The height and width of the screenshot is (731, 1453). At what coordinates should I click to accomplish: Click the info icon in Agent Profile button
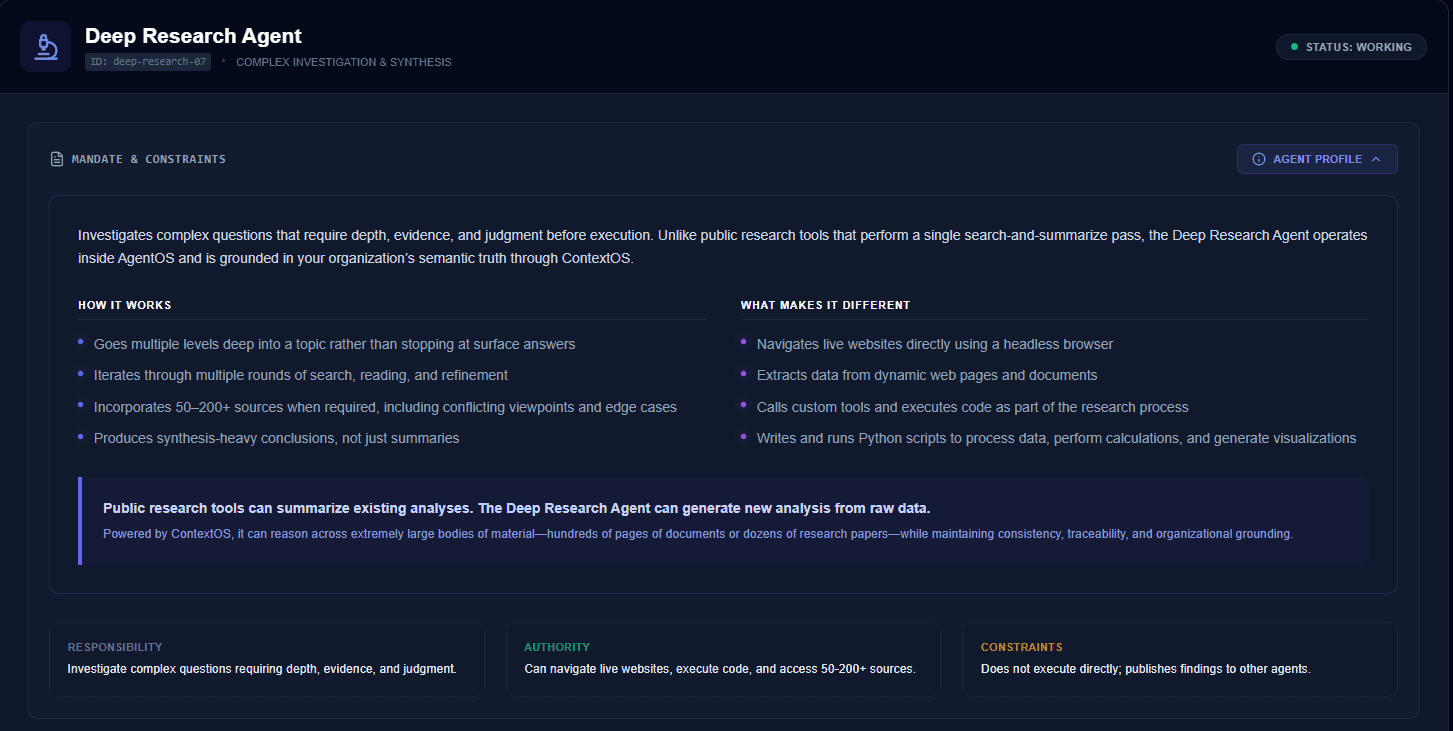tap(1259, 159)
